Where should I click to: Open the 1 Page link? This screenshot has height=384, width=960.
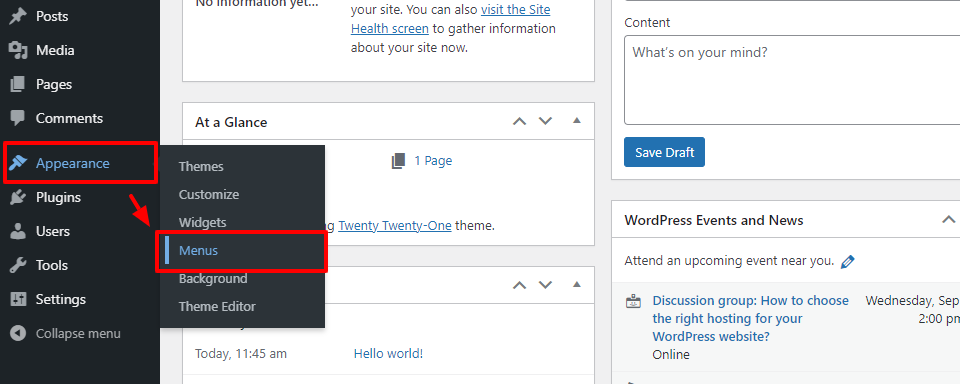pos(433,161)
